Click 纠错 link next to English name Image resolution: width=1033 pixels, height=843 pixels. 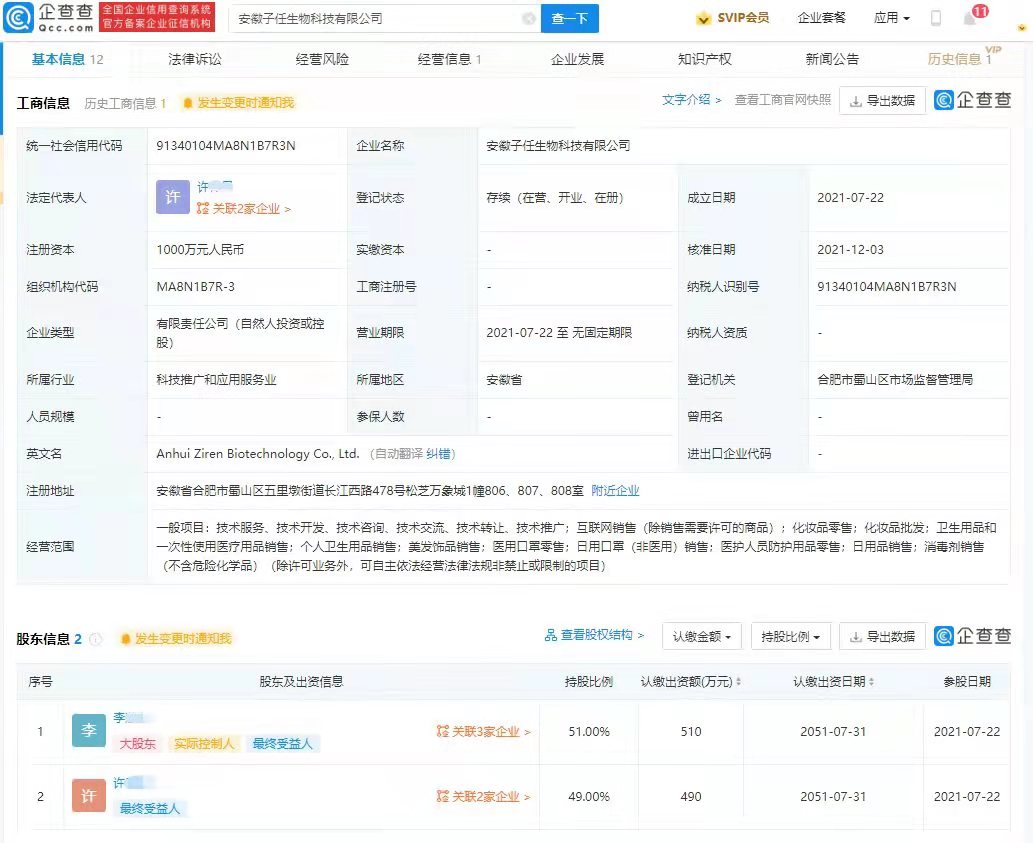tap(438, 454)
